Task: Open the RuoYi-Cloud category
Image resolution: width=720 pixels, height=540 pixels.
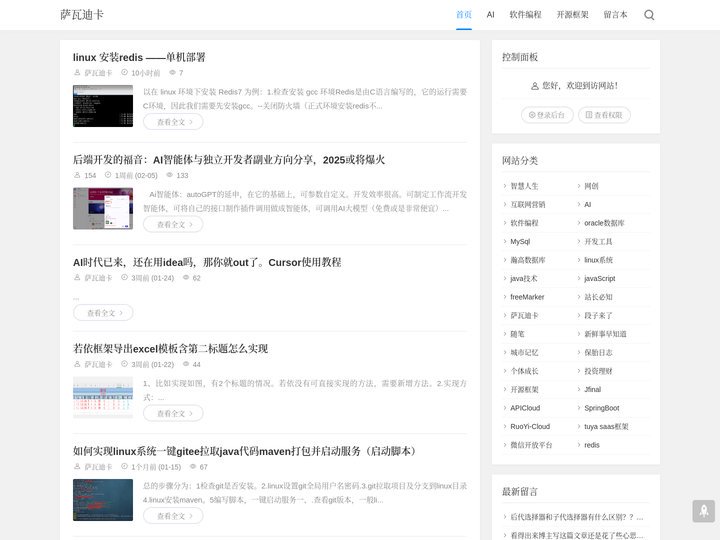Action: tap(530, 427)
